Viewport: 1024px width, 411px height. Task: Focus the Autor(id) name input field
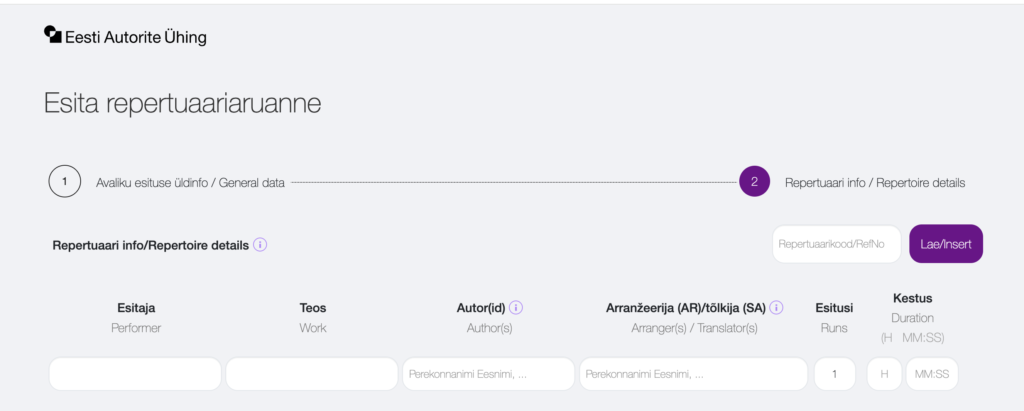(488, 374)
